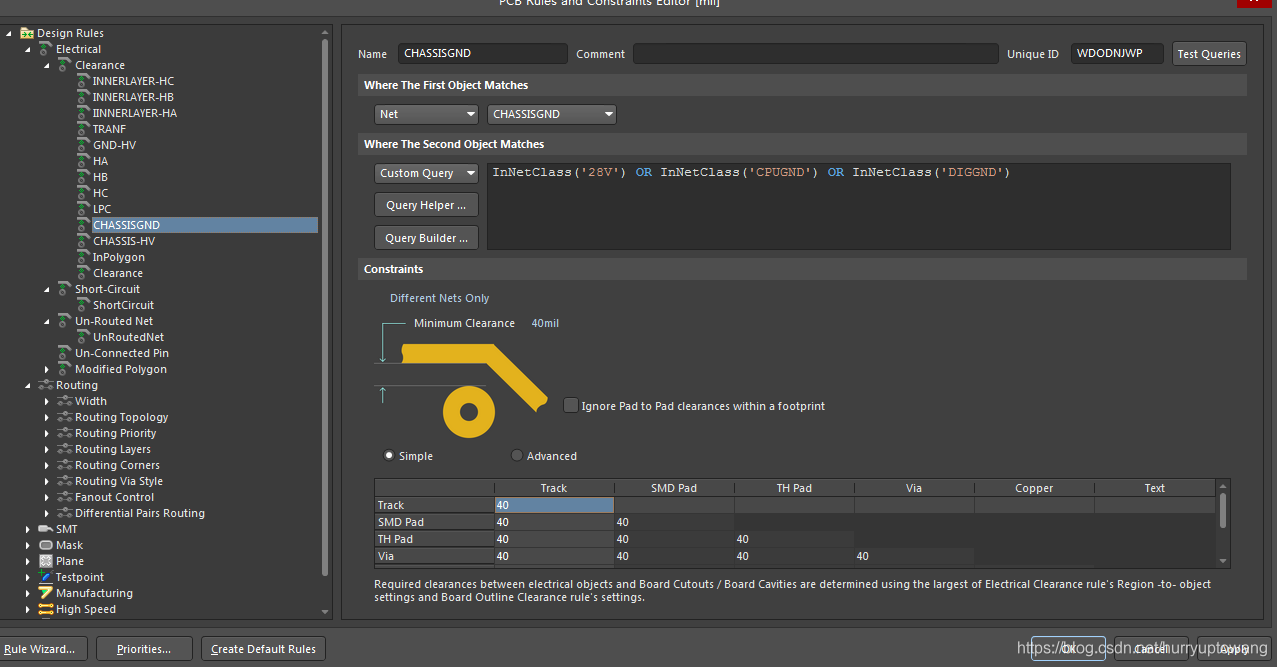Collapse the Design Rules tree root

click(9, 34)
